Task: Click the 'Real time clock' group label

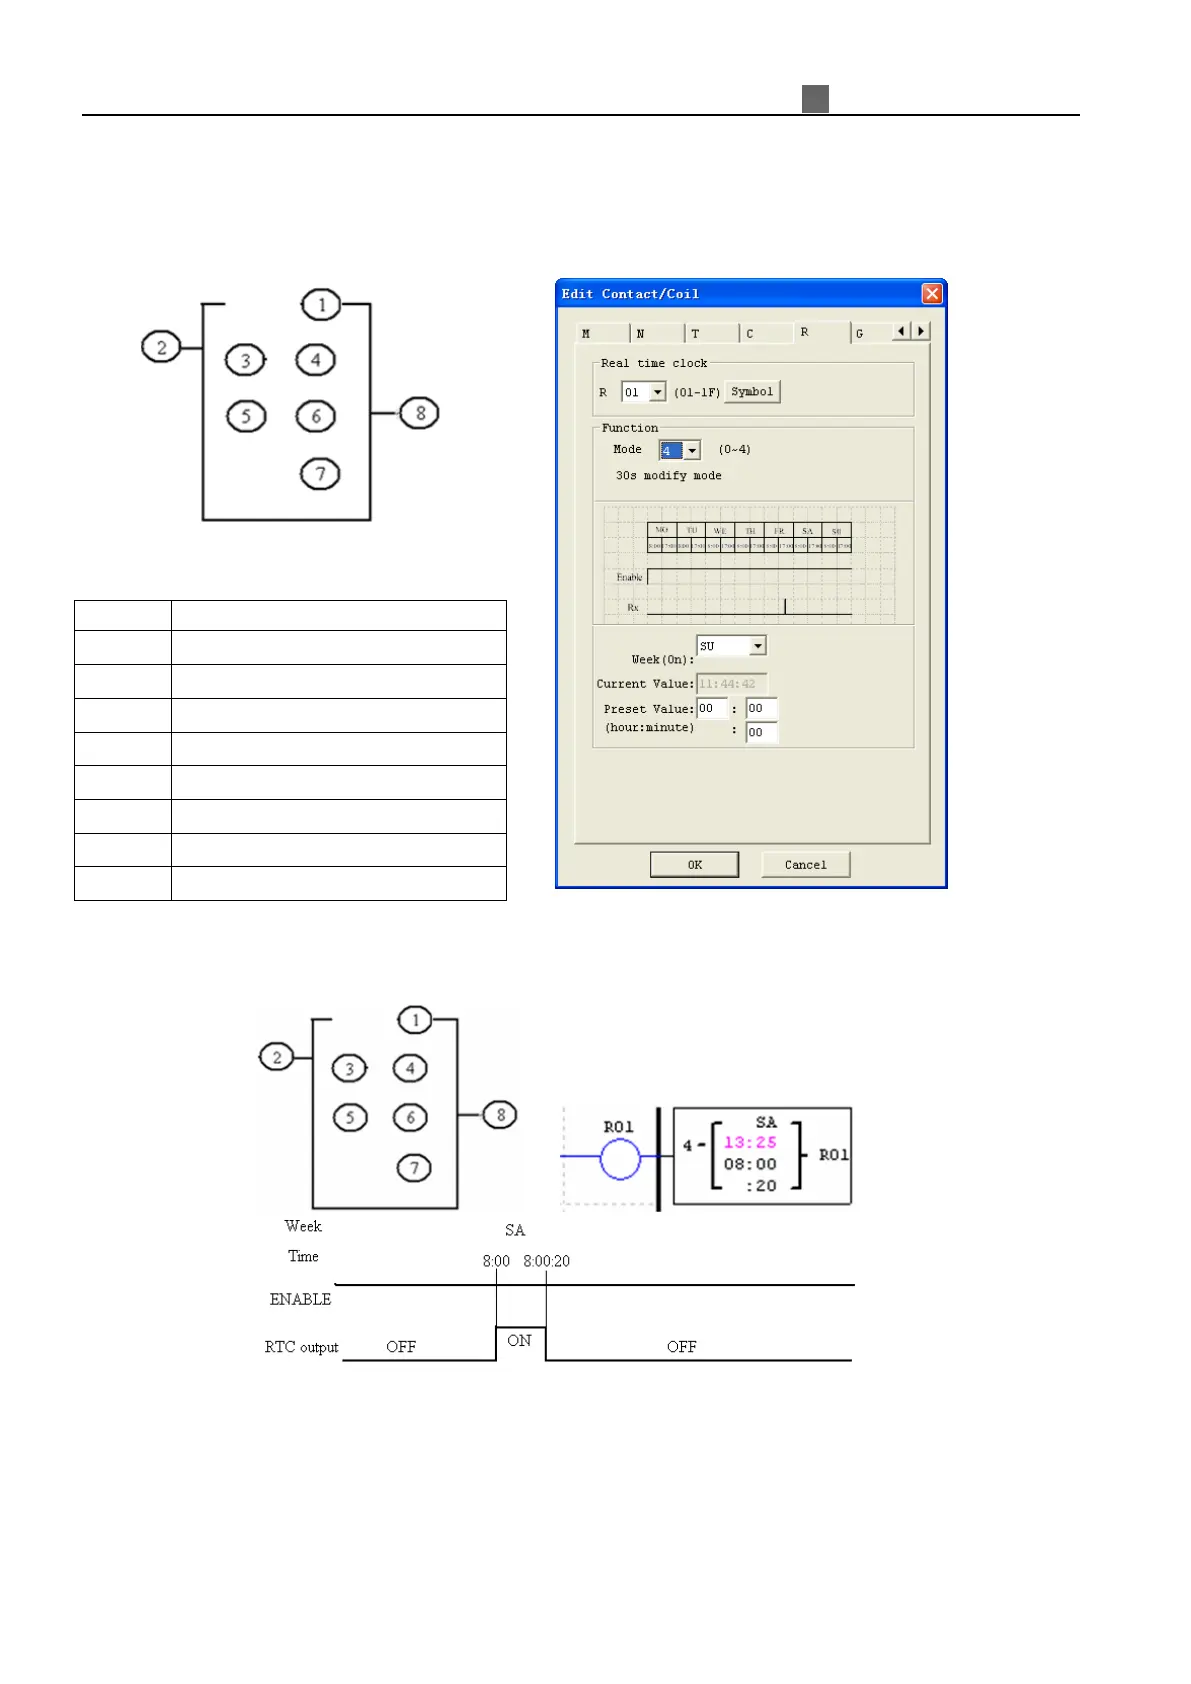Action: point(654,364)
